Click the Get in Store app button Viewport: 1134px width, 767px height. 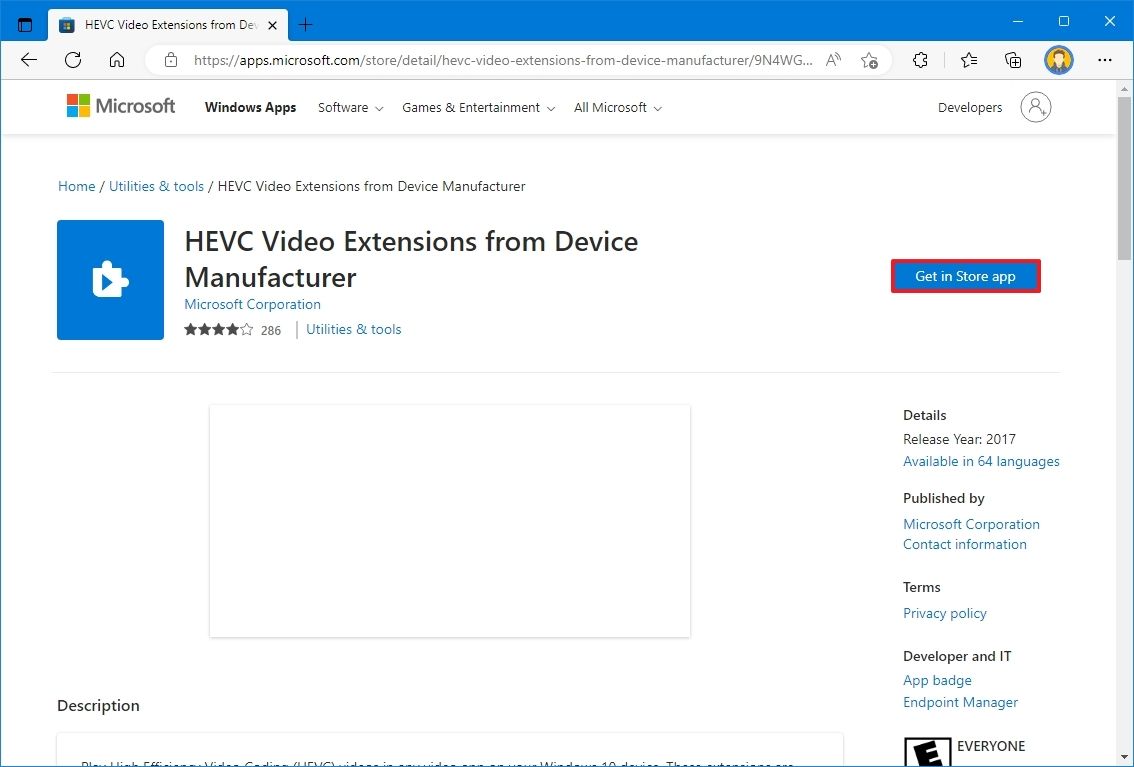(965, 276)
